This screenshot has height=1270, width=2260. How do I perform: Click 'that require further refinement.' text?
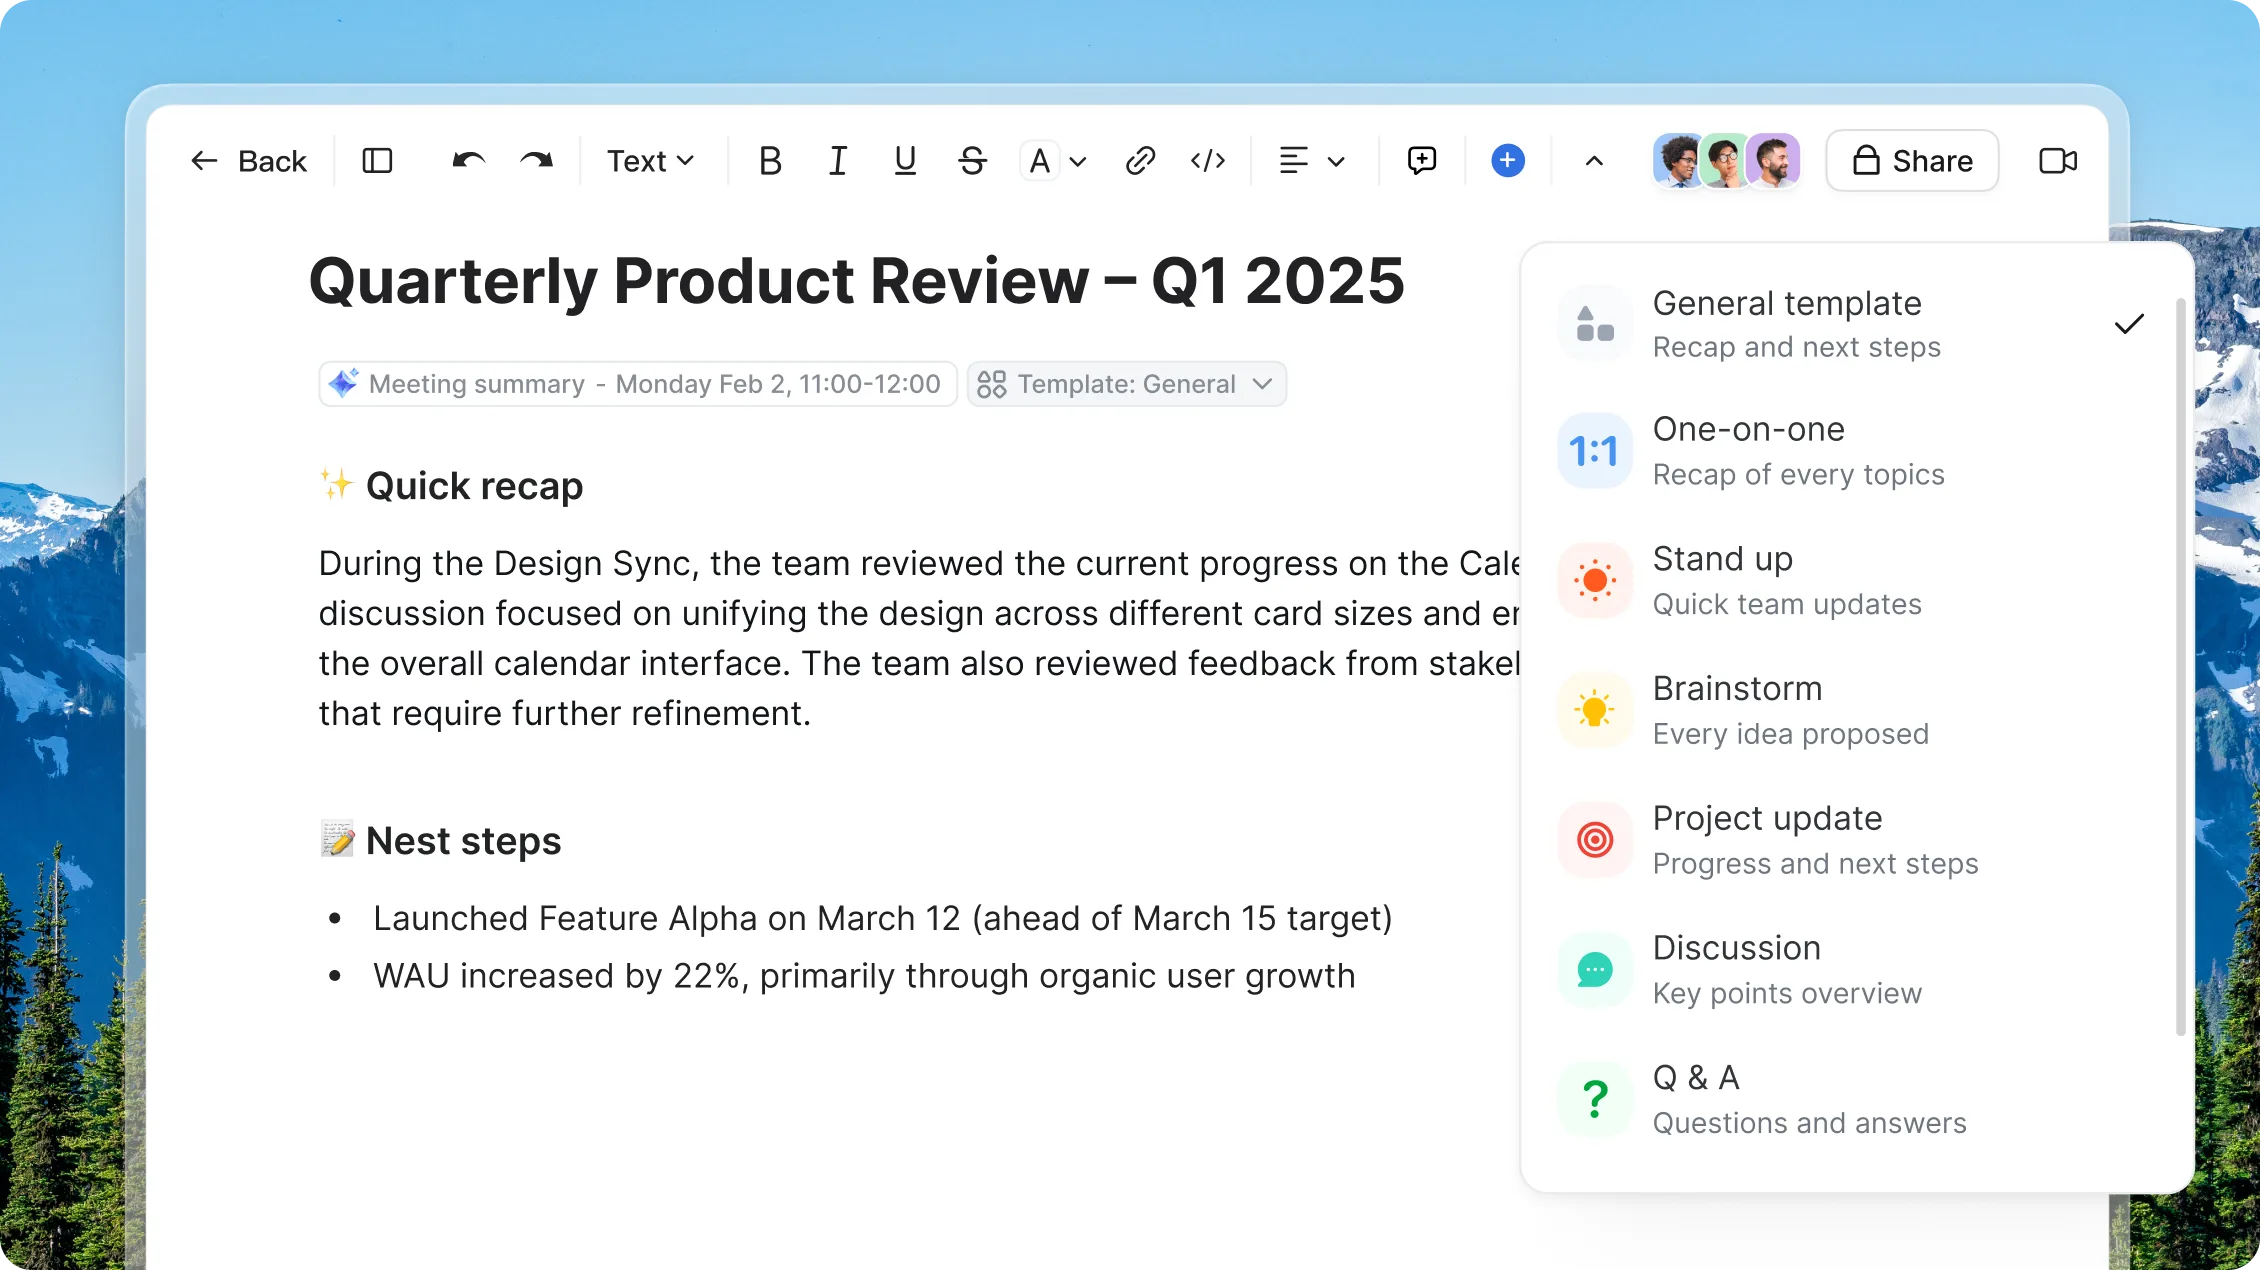coord(565,714)
